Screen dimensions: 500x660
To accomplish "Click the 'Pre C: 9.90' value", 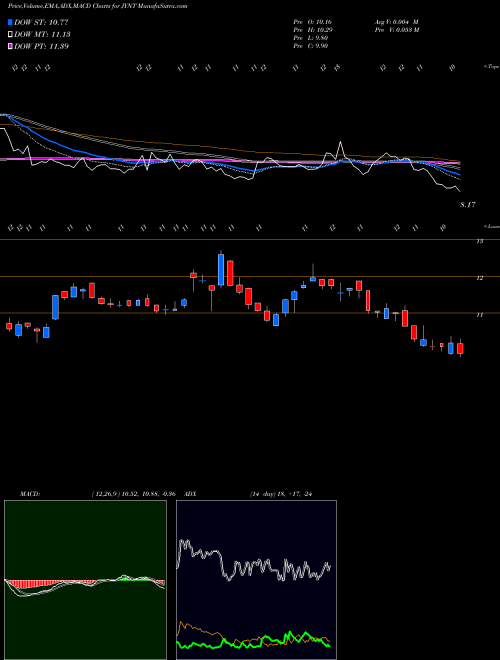I will point(311,46).
